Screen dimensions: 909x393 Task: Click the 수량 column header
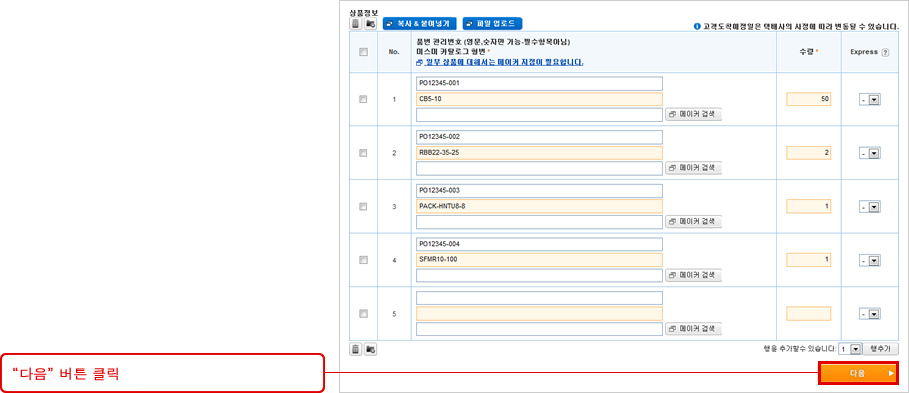pyautogui.click(x=808, y=52)
